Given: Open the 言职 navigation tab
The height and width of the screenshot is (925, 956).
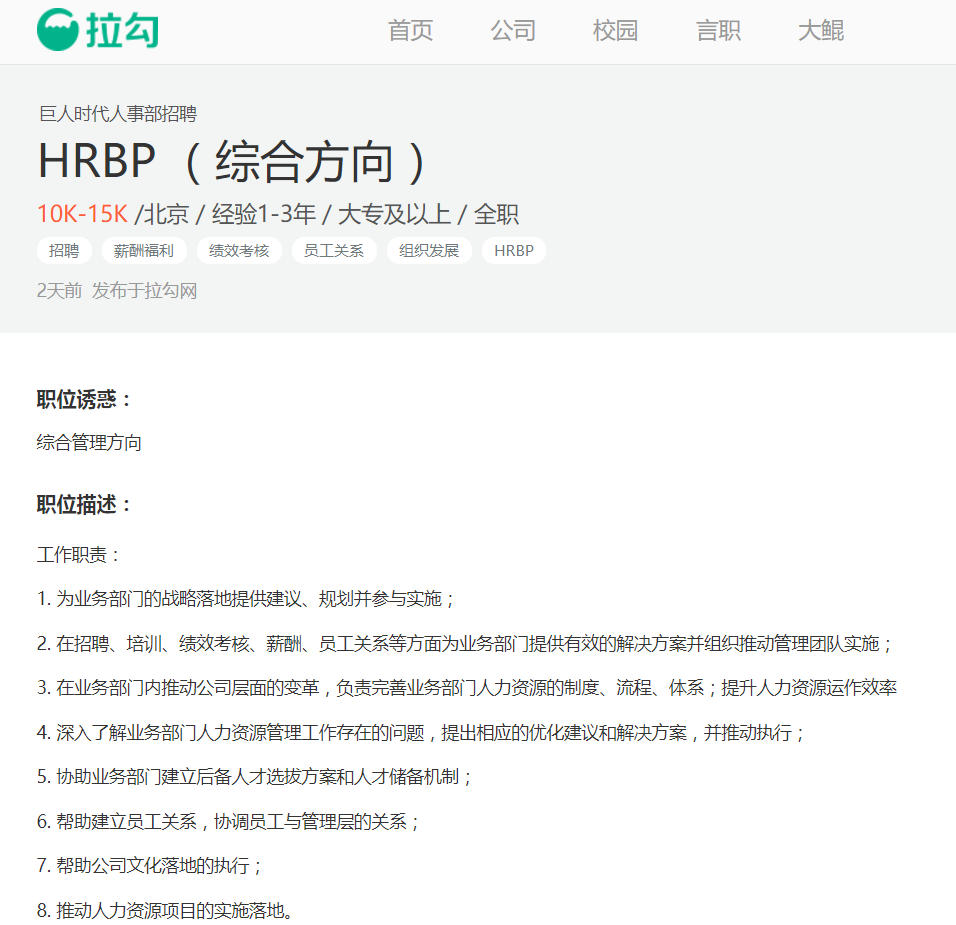Looking at the screenshot, I should click(x=718, y=31).
